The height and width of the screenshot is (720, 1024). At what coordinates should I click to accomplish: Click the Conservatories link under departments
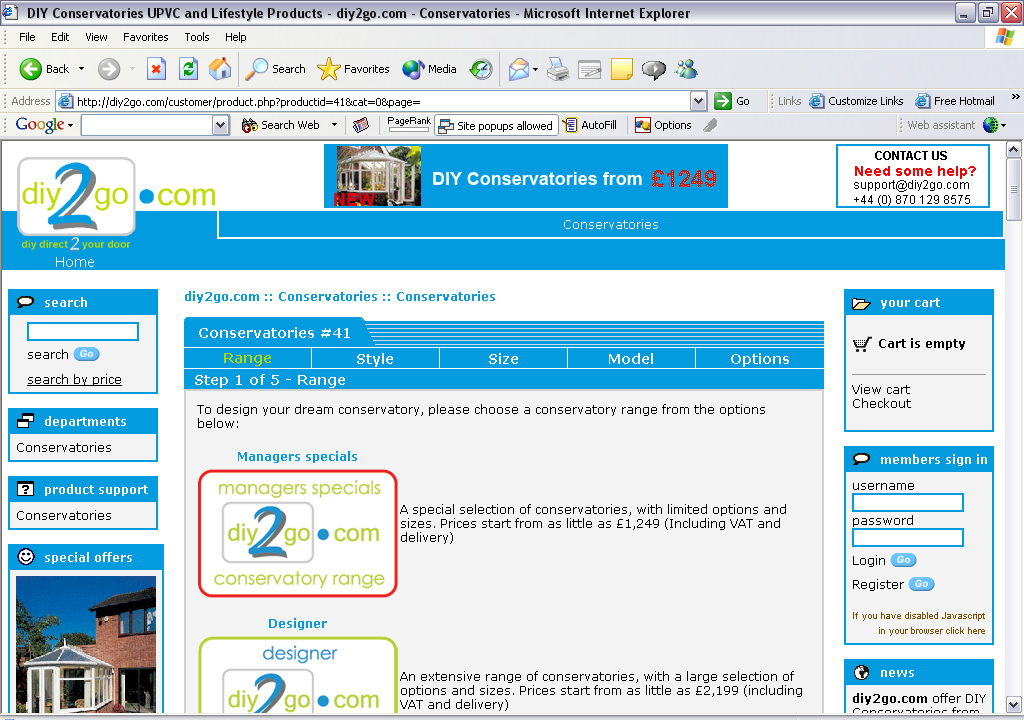click(64, 448)
